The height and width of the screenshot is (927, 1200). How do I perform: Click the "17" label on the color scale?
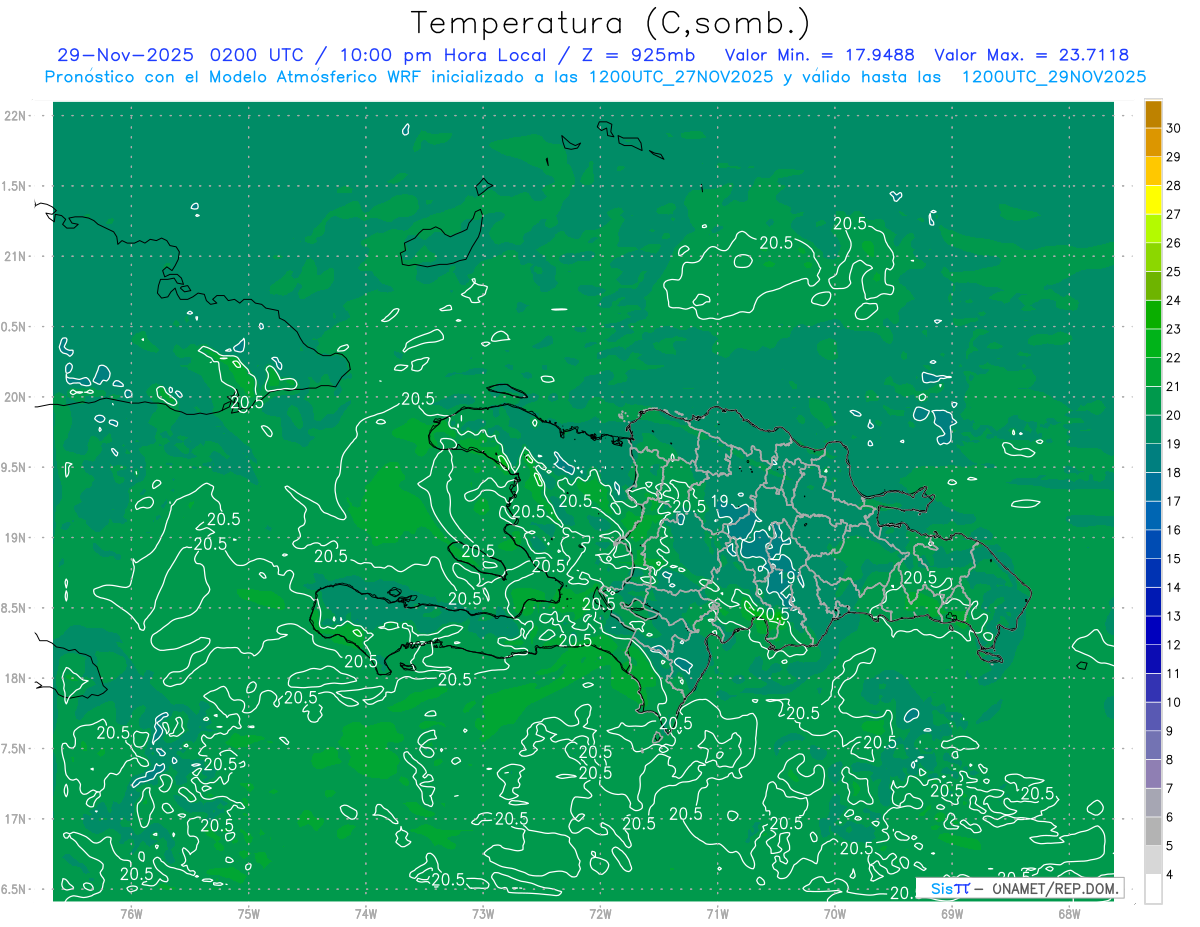point(1173,501)
